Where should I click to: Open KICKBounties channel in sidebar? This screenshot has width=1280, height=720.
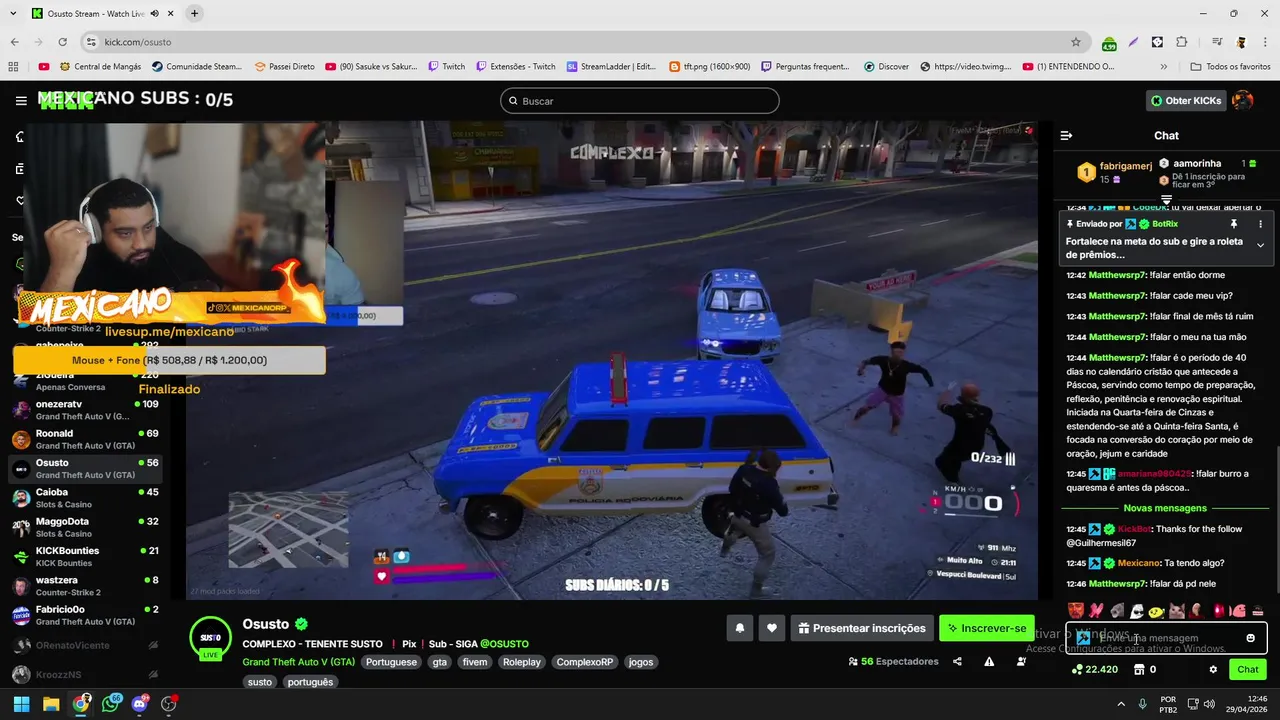pos(86,556)
